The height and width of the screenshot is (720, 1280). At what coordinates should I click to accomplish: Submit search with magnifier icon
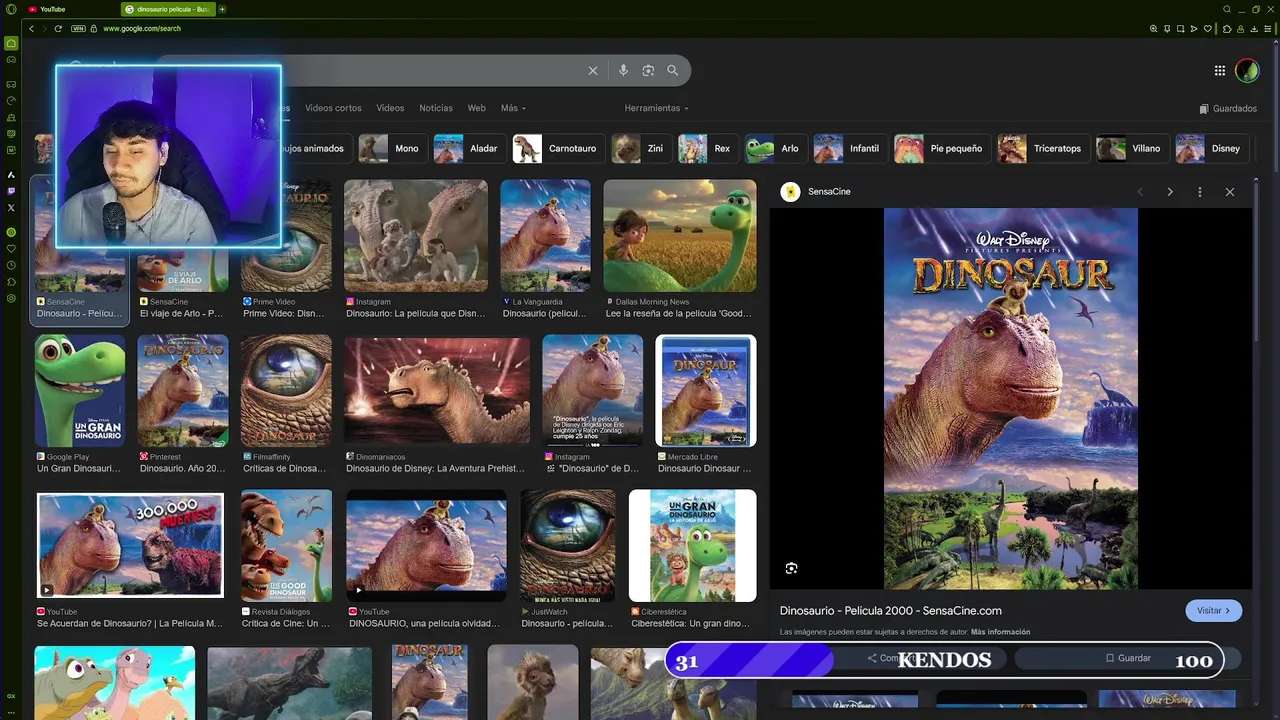click(x=673, y=70)
